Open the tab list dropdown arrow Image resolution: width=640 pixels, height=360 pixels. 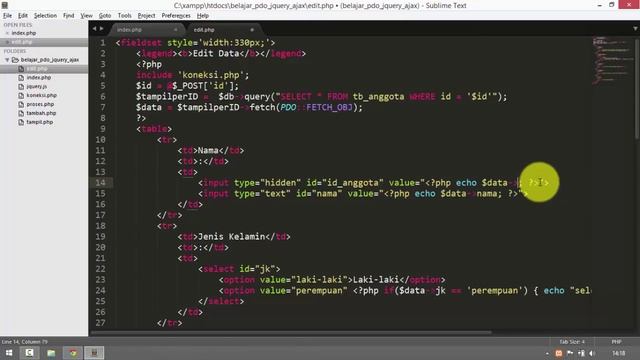[635, 29]
